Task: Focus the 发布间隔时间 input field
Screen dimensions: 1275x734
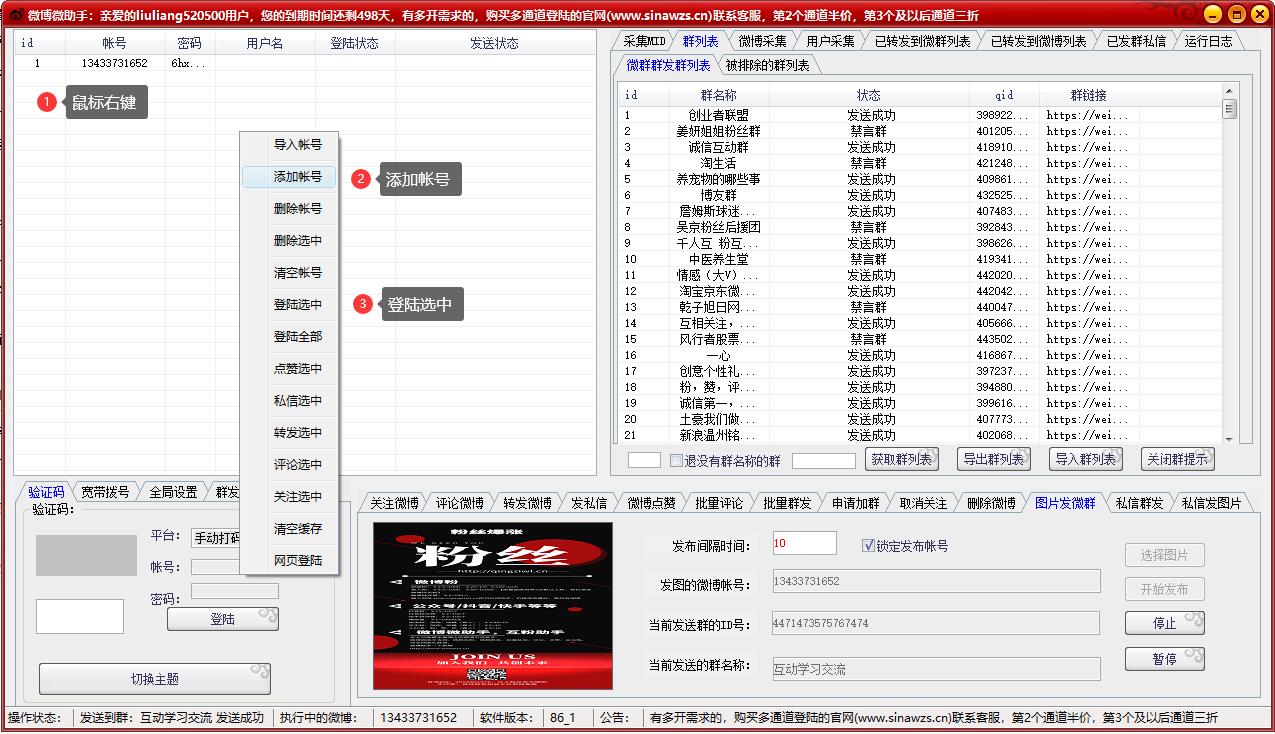Action: point(804,543)
